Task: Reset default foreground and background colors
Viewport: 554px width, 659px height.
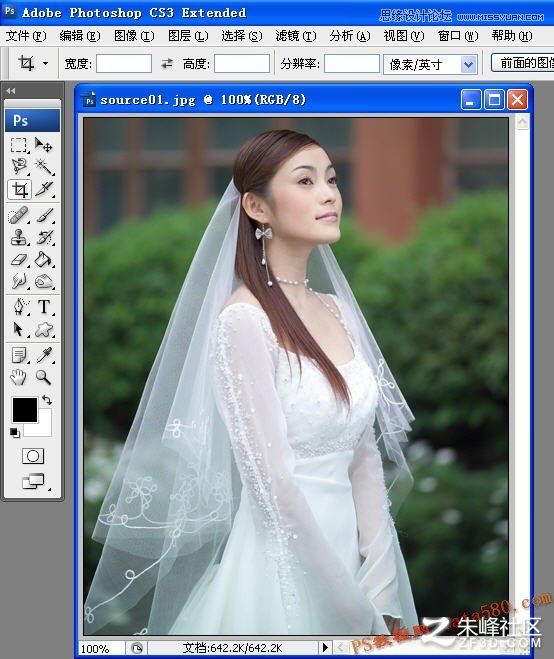Action: (15, 432)
